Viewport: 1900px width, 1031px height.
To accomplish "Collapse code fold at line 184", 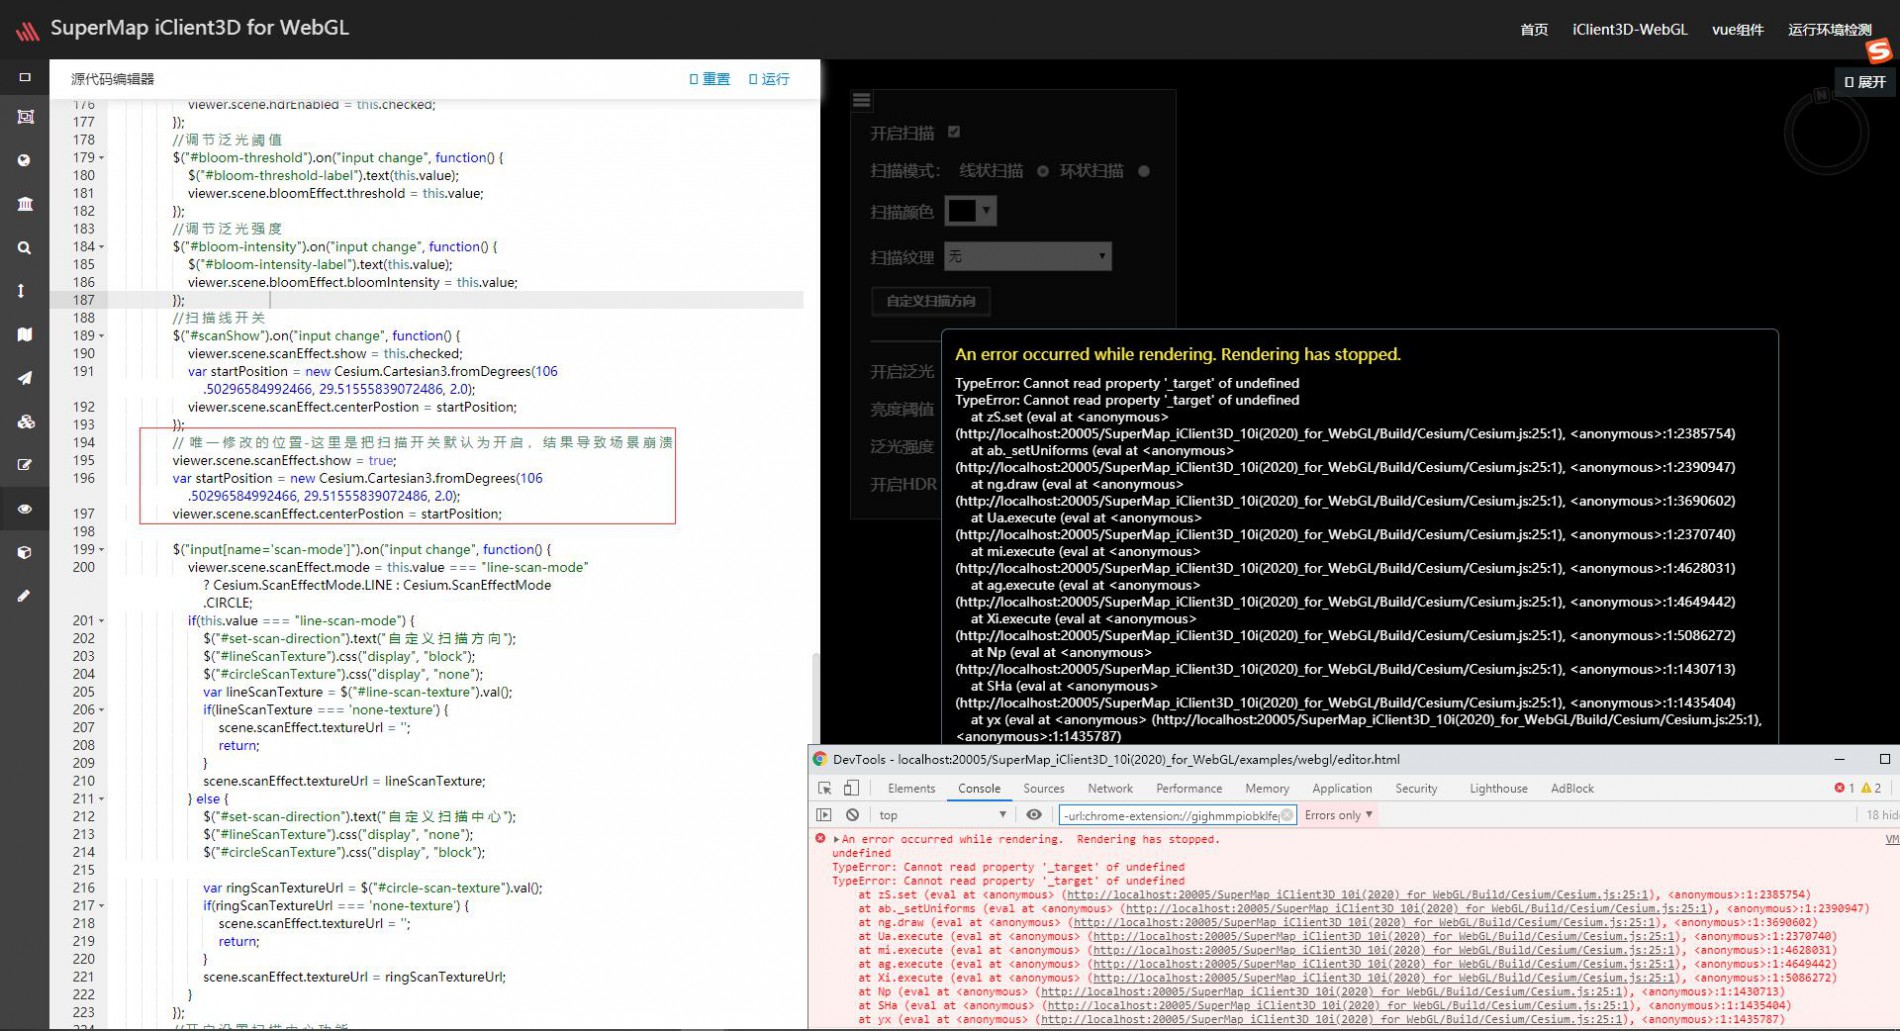I will [102, 247].
